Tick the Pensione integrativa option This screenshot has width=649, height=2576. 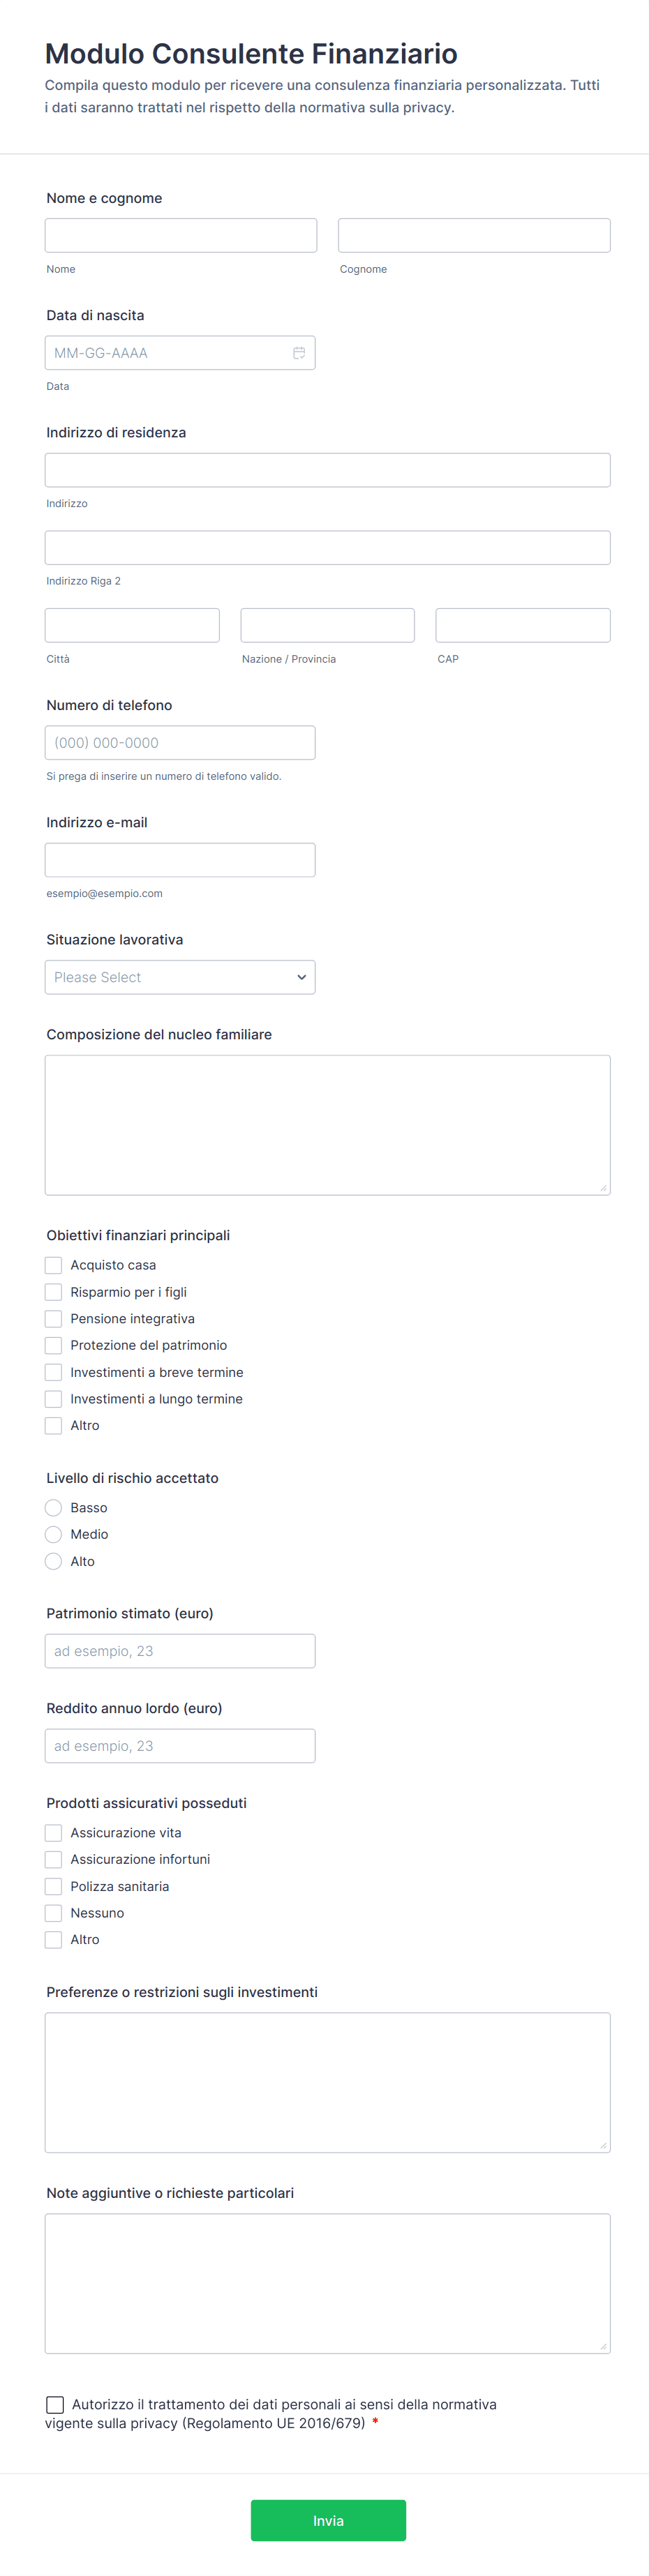click(x=54, y=1319)
